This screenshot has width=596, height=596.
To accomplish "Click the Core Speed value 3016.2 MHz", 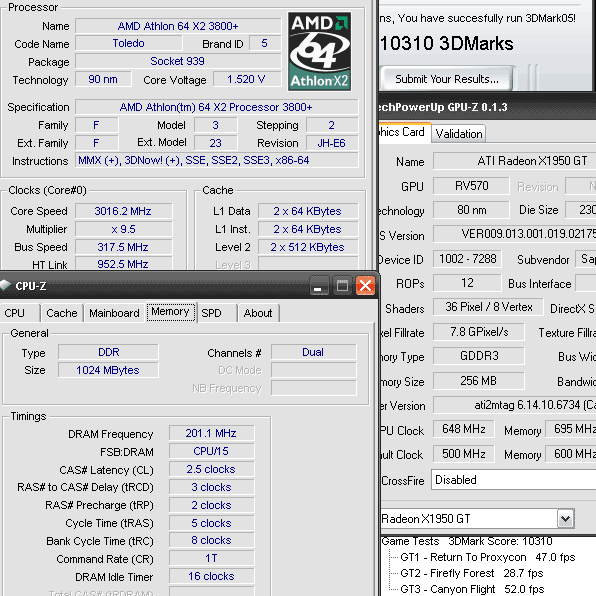I will pos(123,211).
